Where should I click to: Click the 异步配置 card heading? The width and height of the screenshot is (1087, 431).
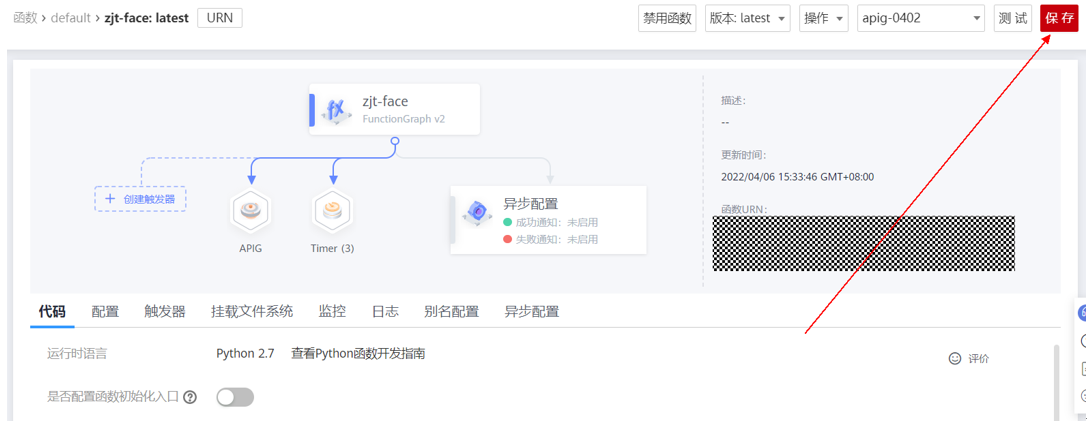tap(531, 204)
